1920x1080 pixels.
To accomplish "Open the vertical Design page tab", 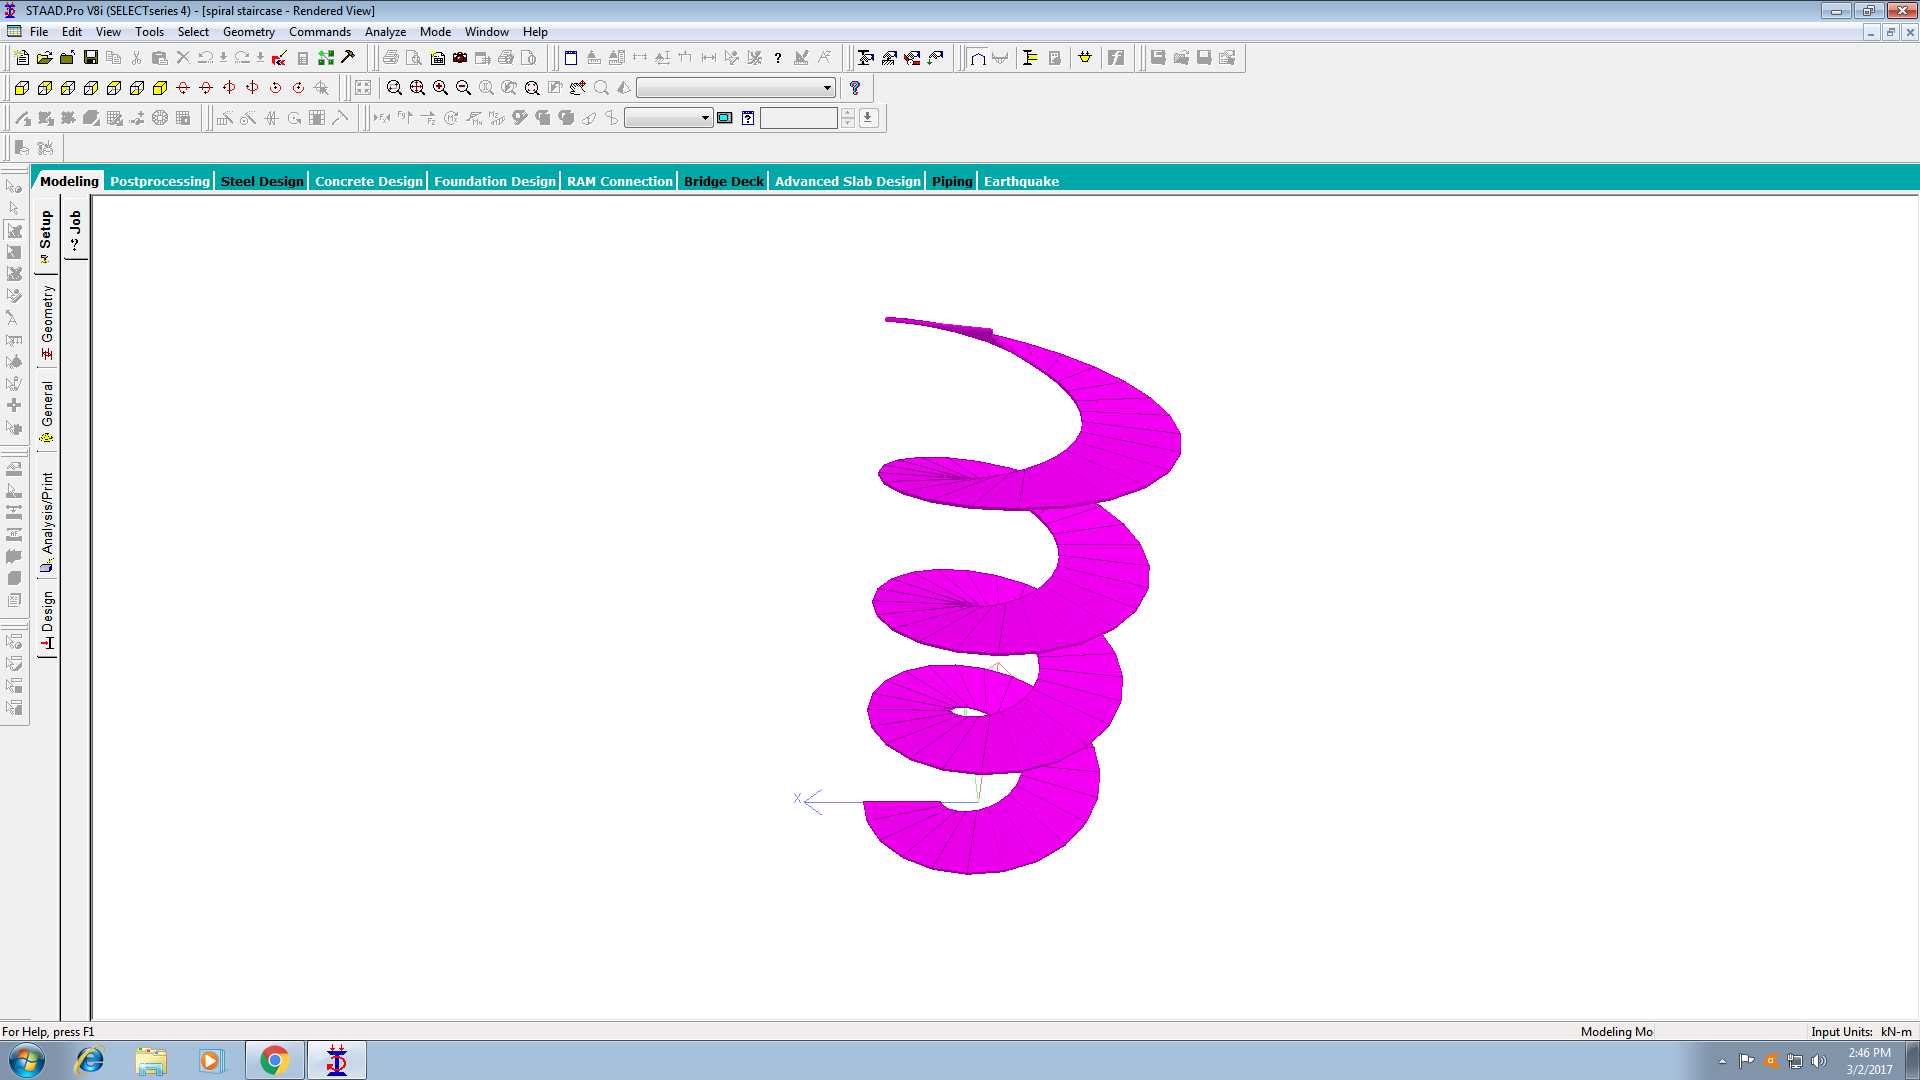I will pyautogui.click(x=46, y=620).
